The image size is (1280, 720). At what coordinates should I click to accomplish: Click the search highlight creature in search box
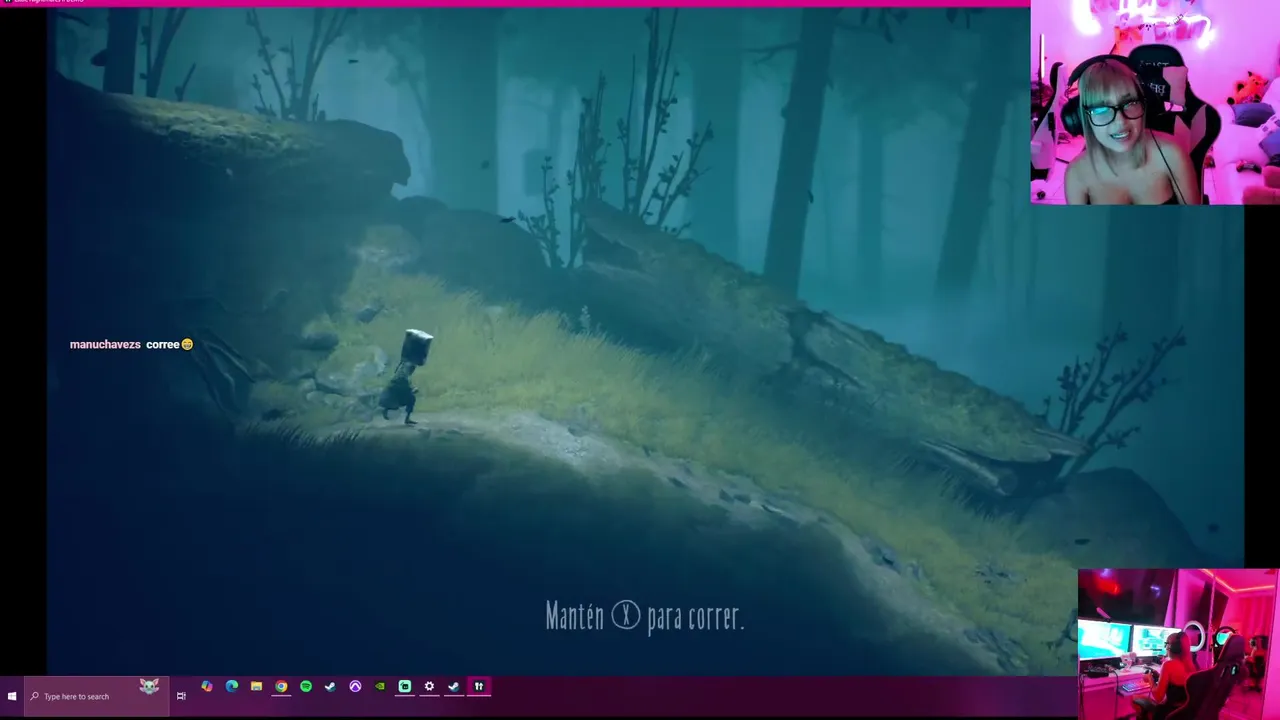pos(149,686)
